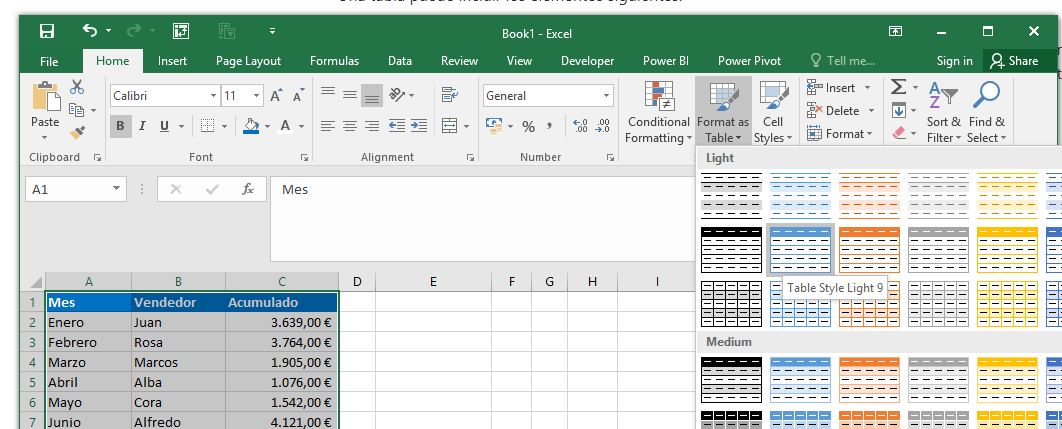Open the font size 11 dropdown
This screenshot has width=1062, height=429.
(x=256, y=96)
